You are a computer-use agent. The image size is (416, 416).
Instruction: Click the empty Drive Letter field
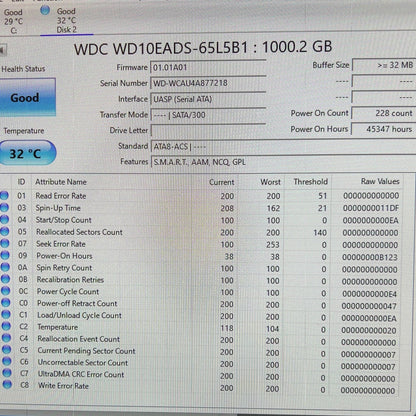(x=208, y=130)
